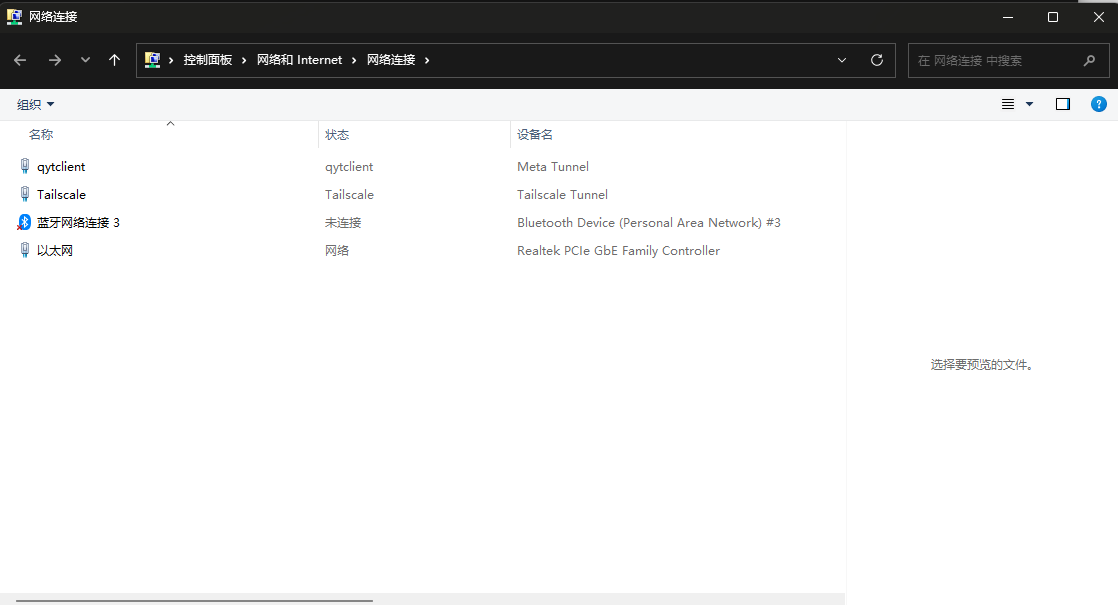The height and width of the screenshot is (605, 1118).
Task: Select the qytclient connection name
Action: point(61,167)
